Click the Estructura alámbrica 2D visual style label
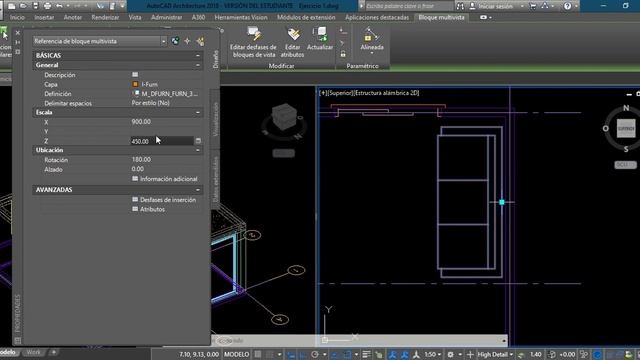640x360 pixels. tap(387, 93)
